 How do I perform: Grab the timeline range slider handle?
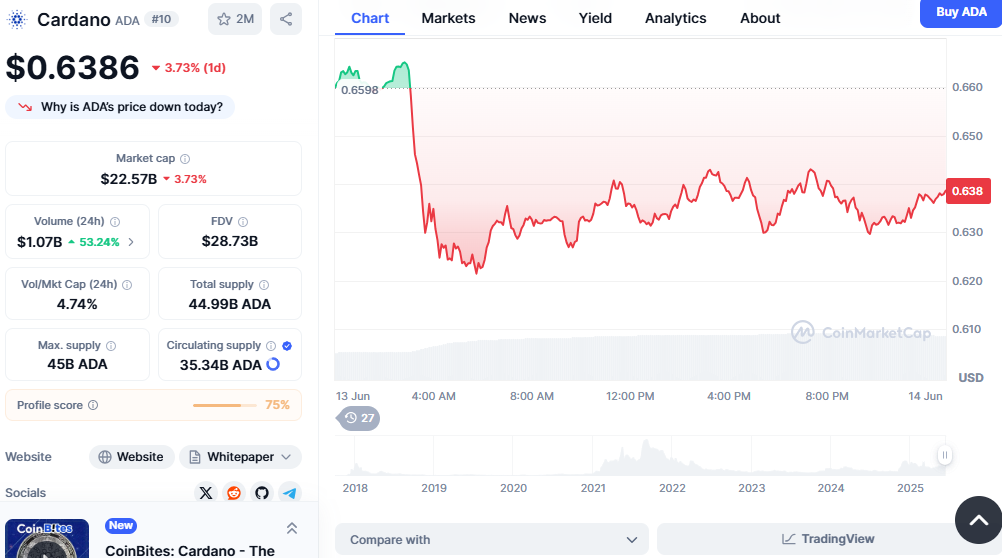pyautogui.click(x=944, y=455)
